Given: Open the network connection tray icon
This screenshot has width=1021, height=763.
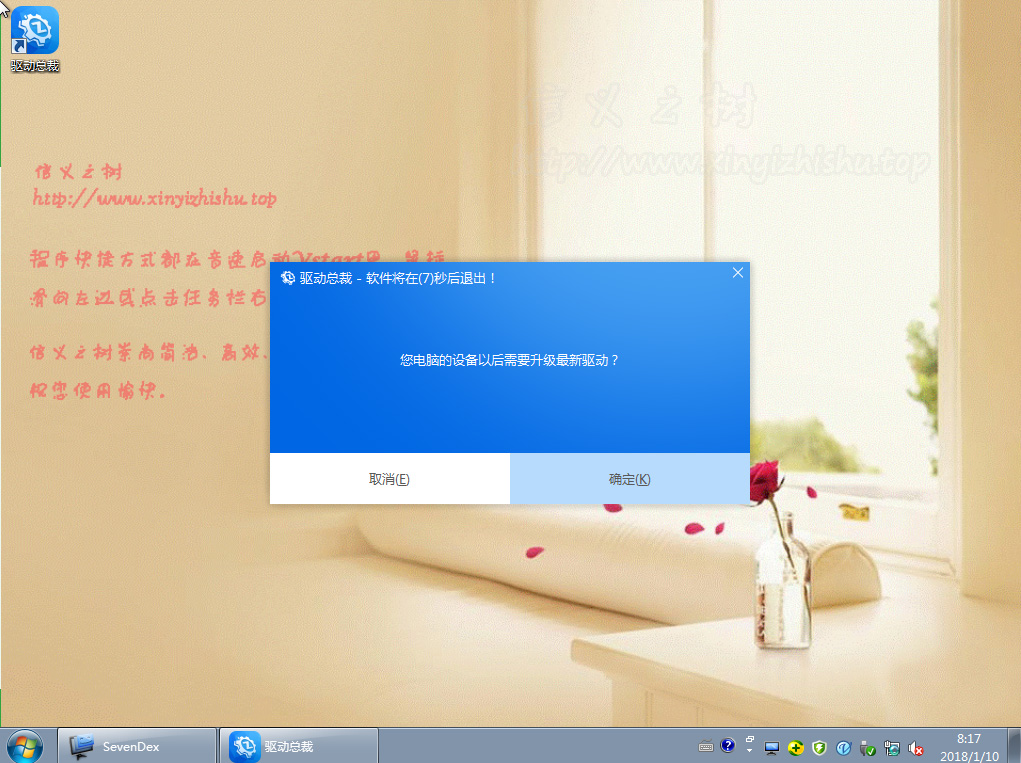Looking at the screenshot, I should click(x=891, y=747).
